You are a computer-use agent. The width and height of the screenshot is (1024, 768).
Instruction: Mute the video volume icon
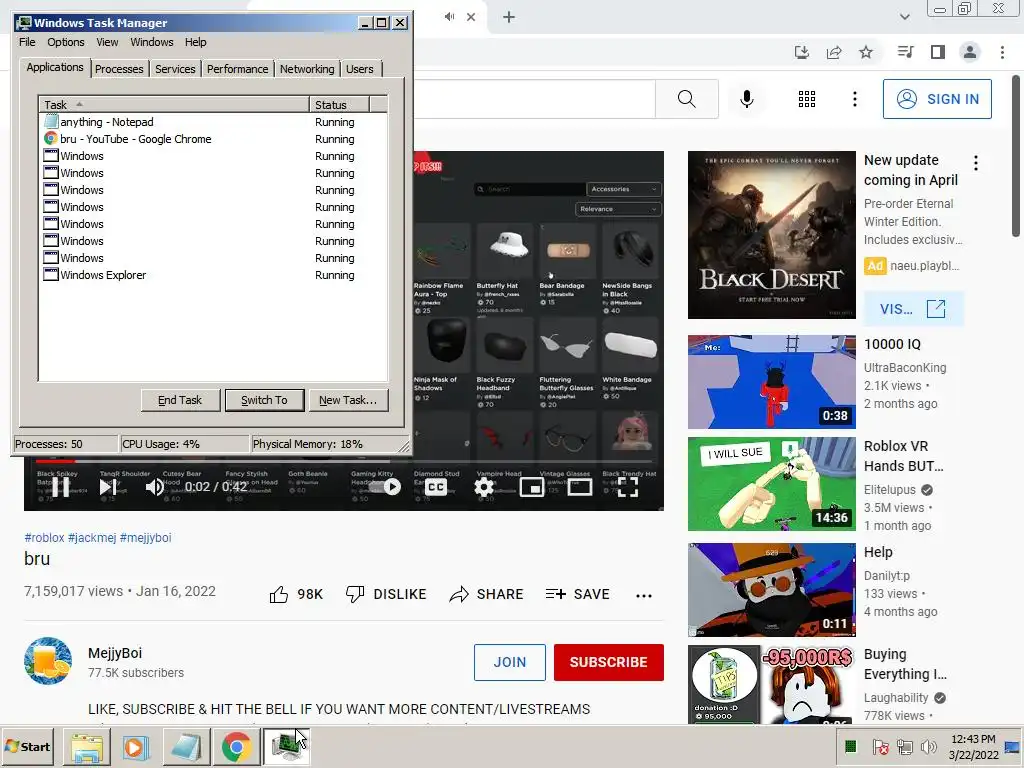155,487
